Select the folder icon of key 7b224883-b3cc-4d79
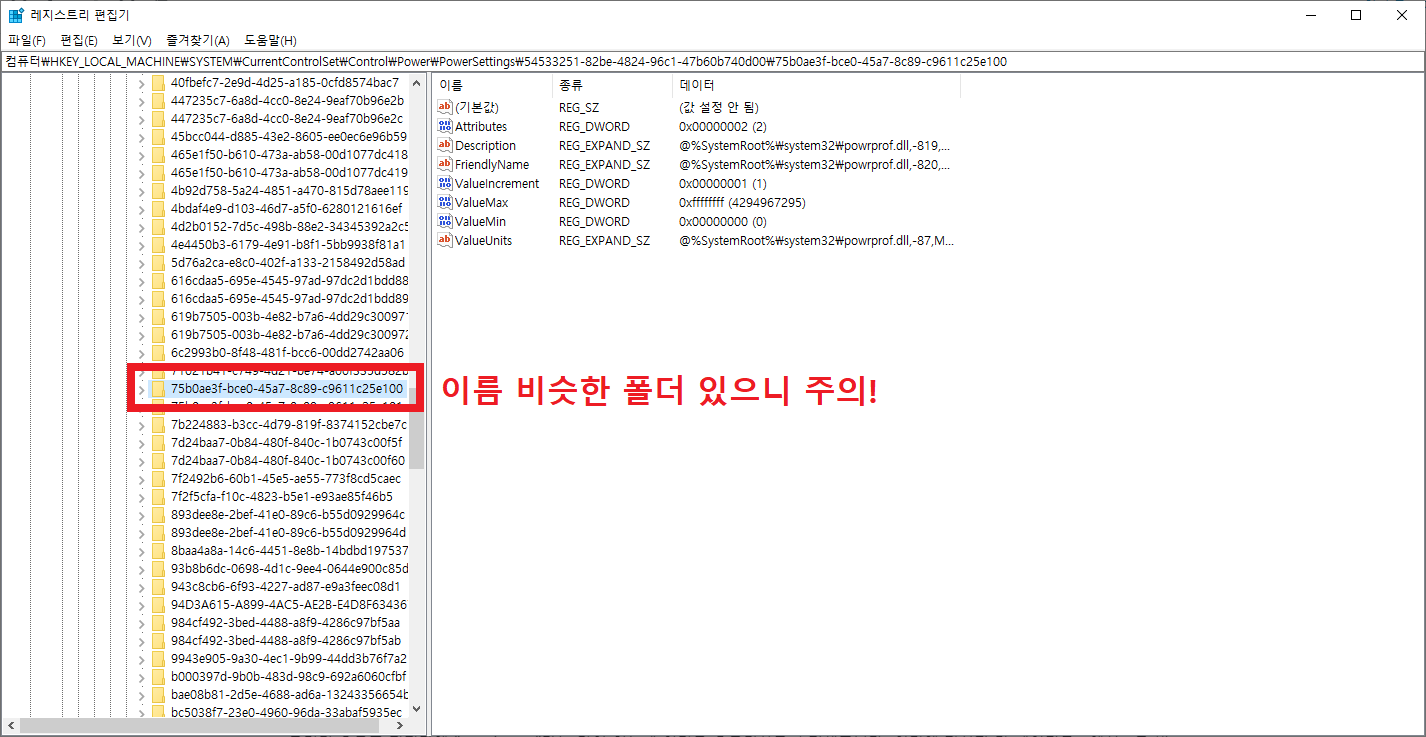The image size is (1426, 737). click(x=158, y=424)
